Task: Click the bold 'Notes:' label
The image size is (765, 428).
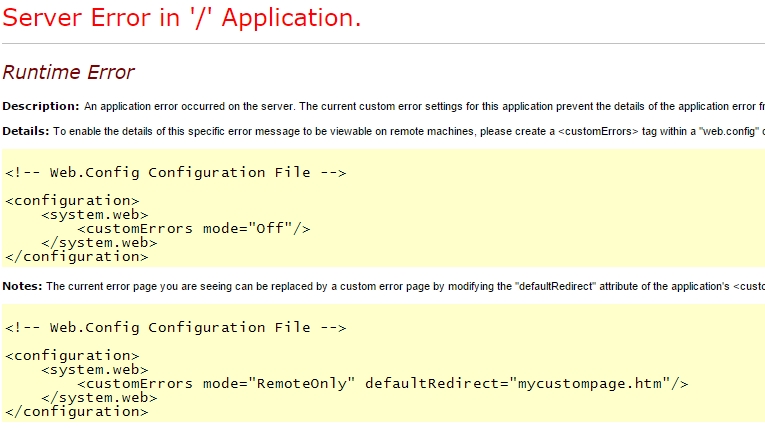Action: point(23,286)
